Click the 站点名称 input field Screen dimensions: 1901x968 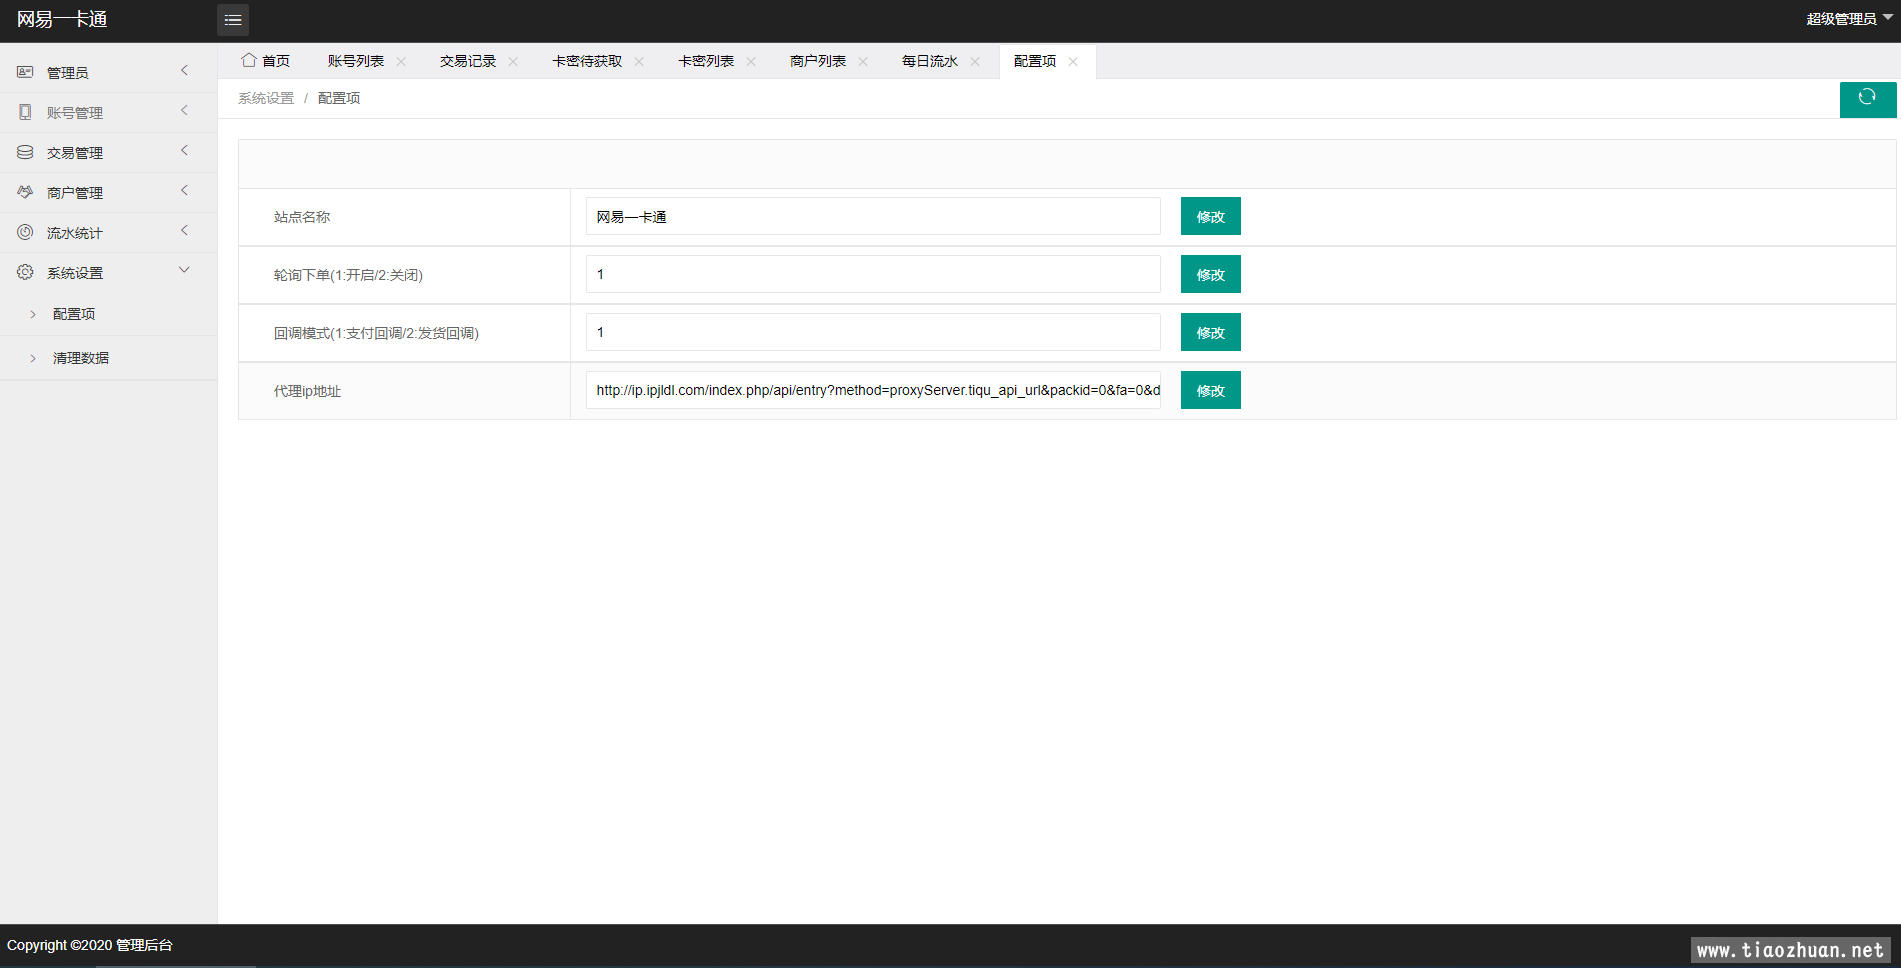point(873,216)
